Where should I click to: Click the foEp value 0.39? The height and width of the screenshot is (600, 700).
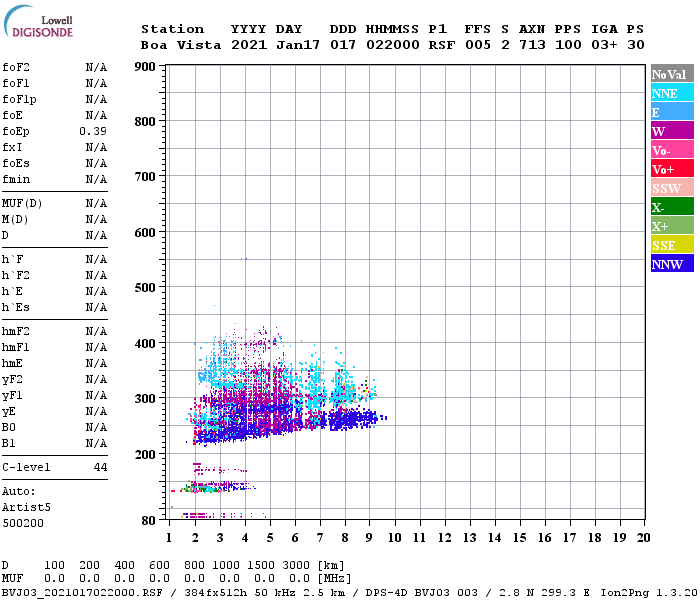coord(93,131)
